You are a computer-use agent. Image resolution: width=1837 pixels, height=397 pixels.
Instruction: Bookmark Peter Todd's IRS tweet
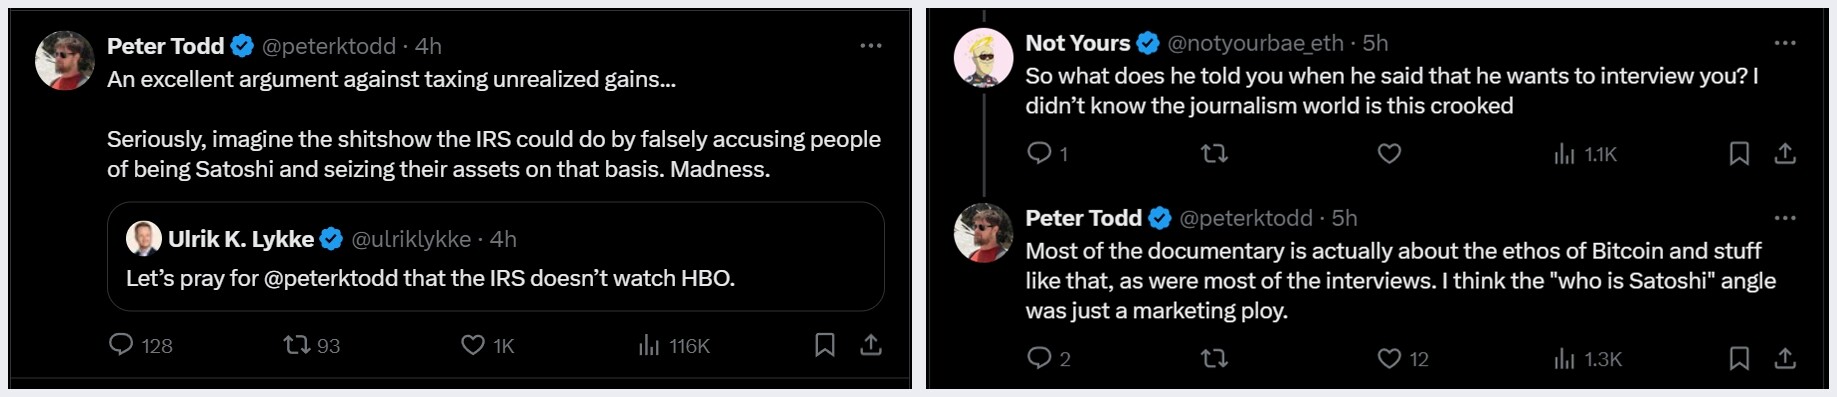[825, 345]
